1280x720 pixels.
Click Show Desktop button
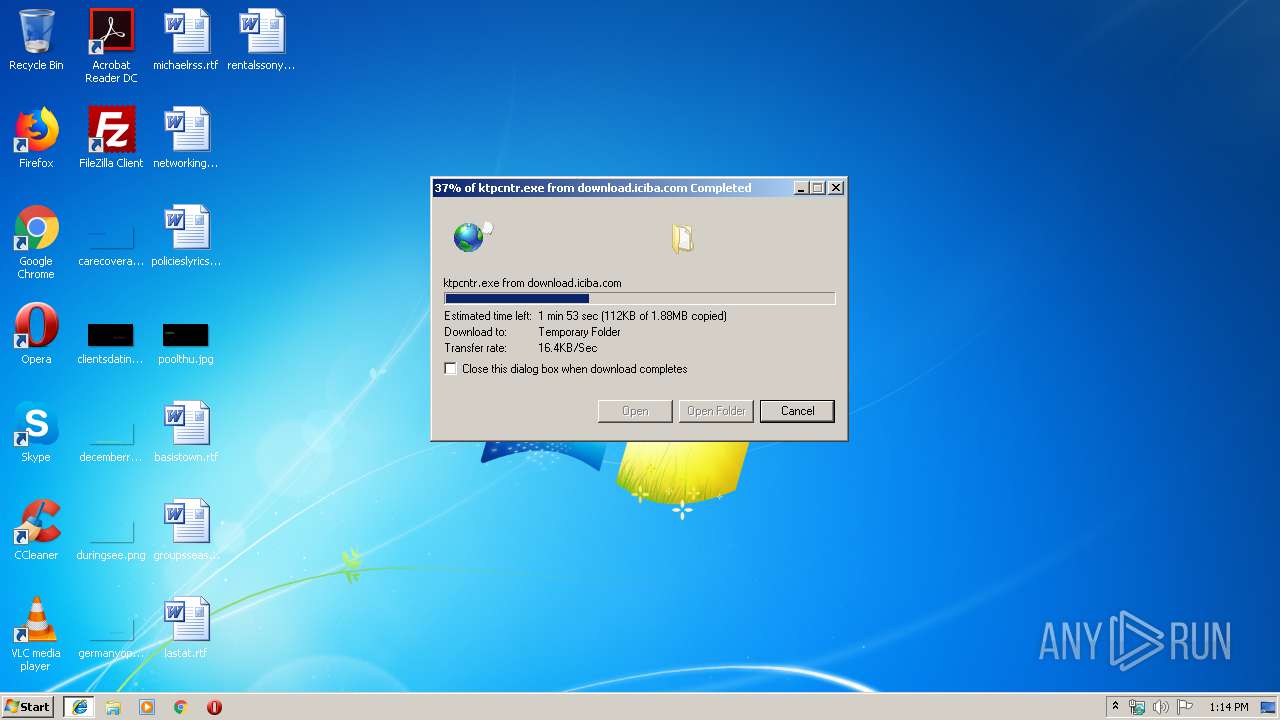(1270, 707)
